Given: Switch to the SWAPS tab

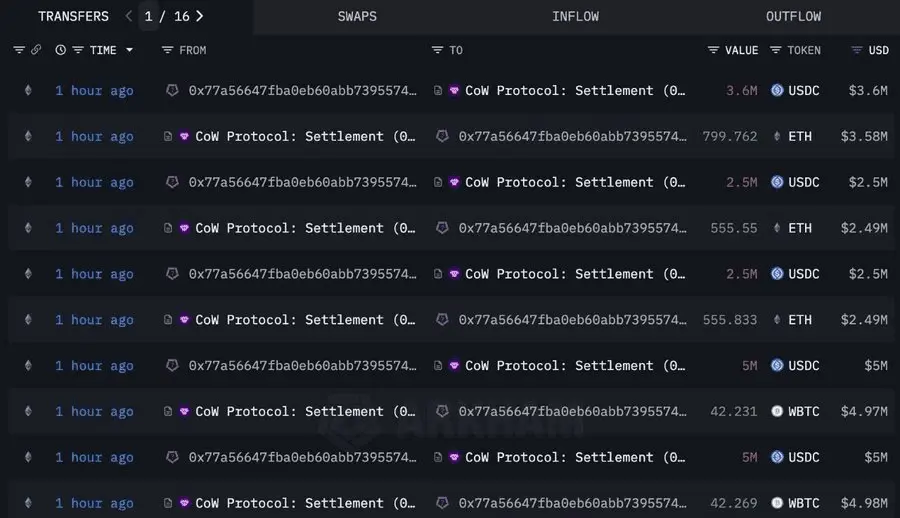Looking at the screenshot, I should point(357,17).
